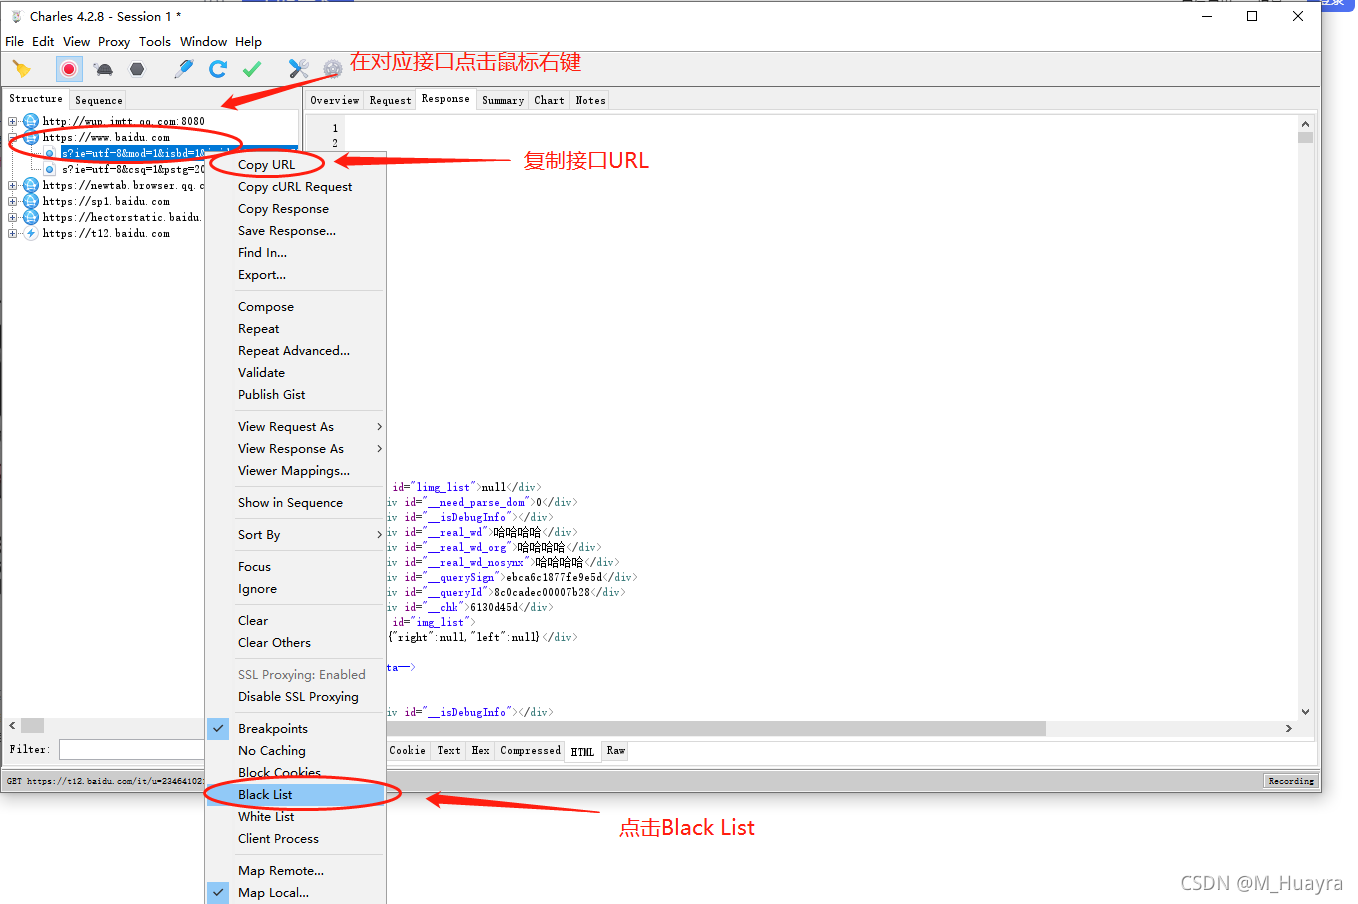Switch to the Overview tab
The image size is (1358, 904).
(334, 100)
